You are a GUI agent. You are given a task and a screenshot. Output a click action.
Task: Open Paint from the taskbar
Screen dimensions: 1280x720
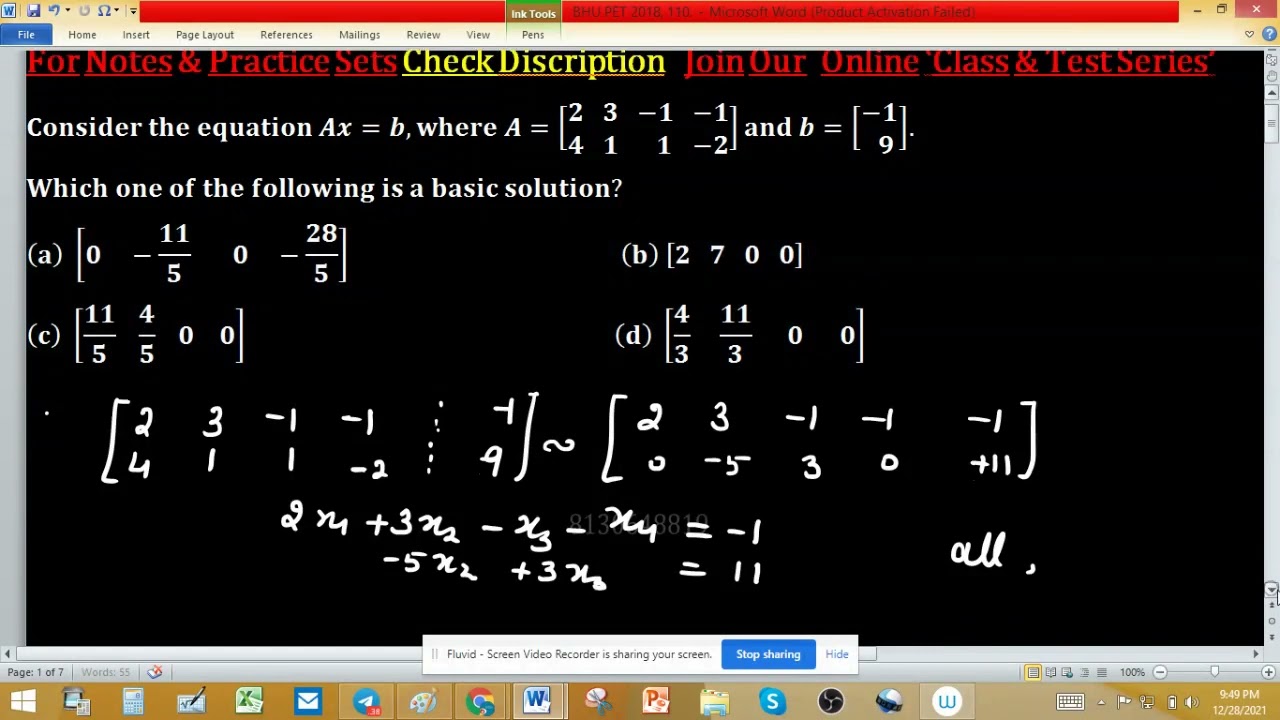[423, 701]
